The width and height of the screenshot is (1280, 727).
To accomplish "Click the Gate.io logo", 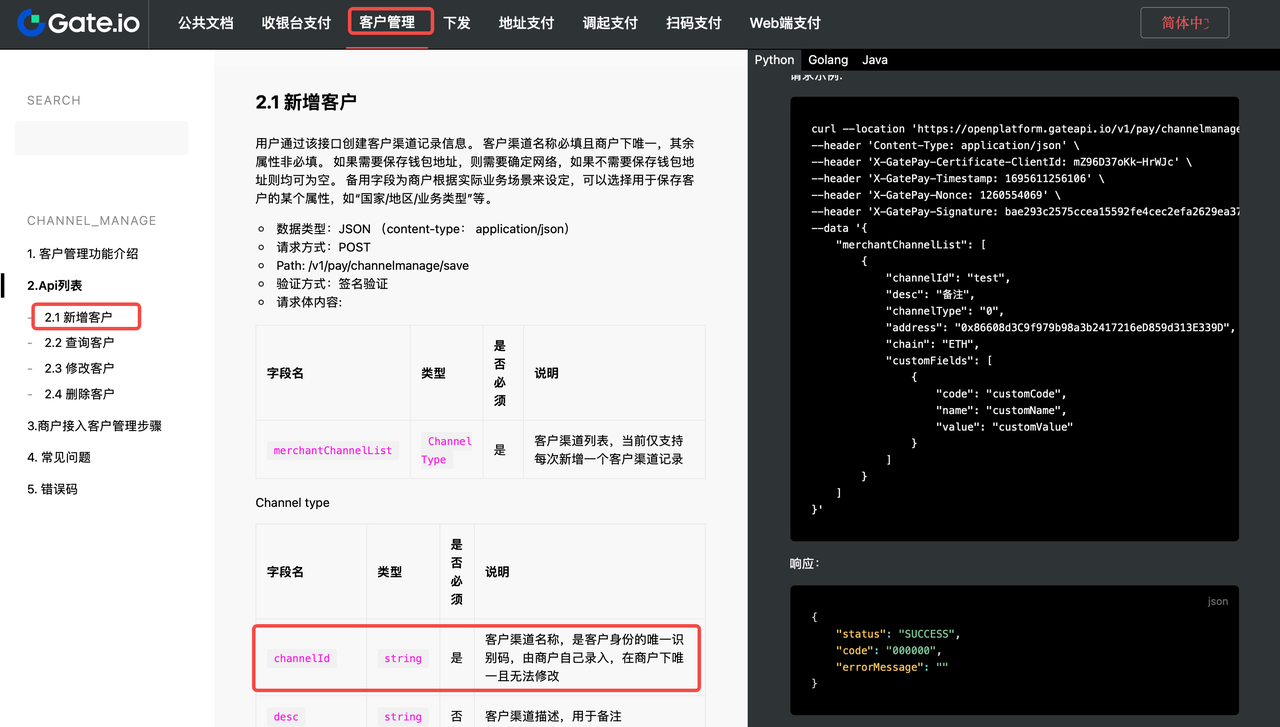I will (x=79, y=23).
